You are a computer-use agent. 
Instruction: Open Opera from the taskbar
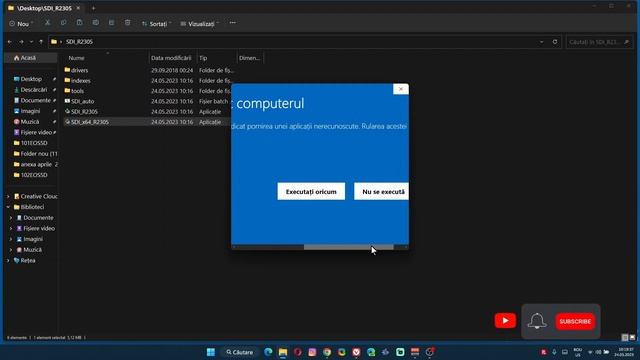click(x=298, y=352)
